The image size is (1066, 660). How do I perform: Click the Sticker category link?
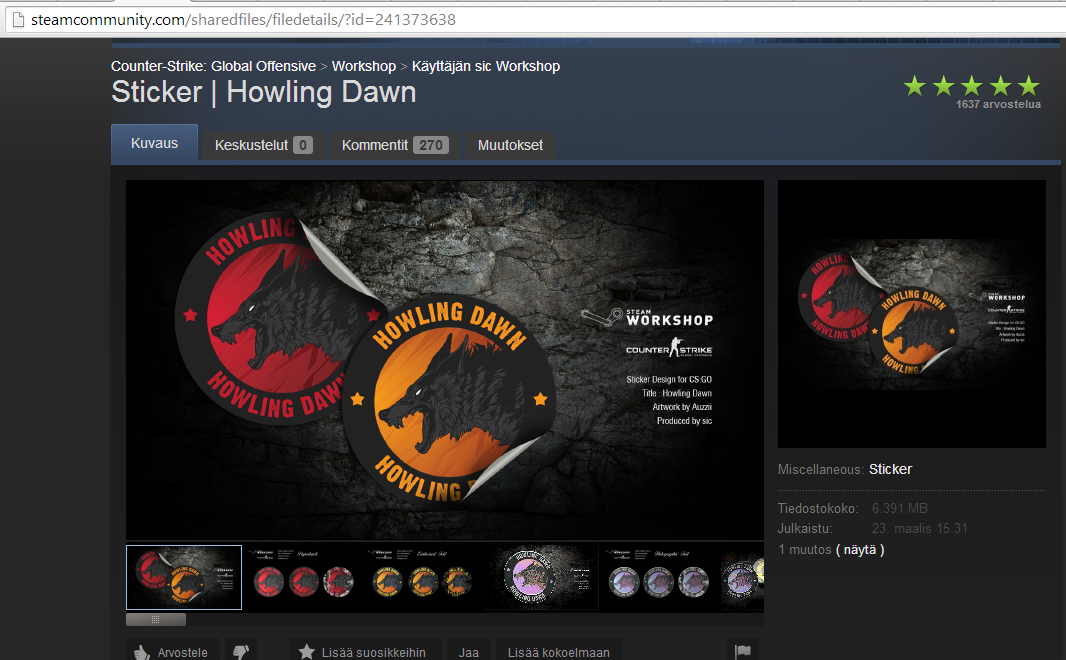point(888,468)
